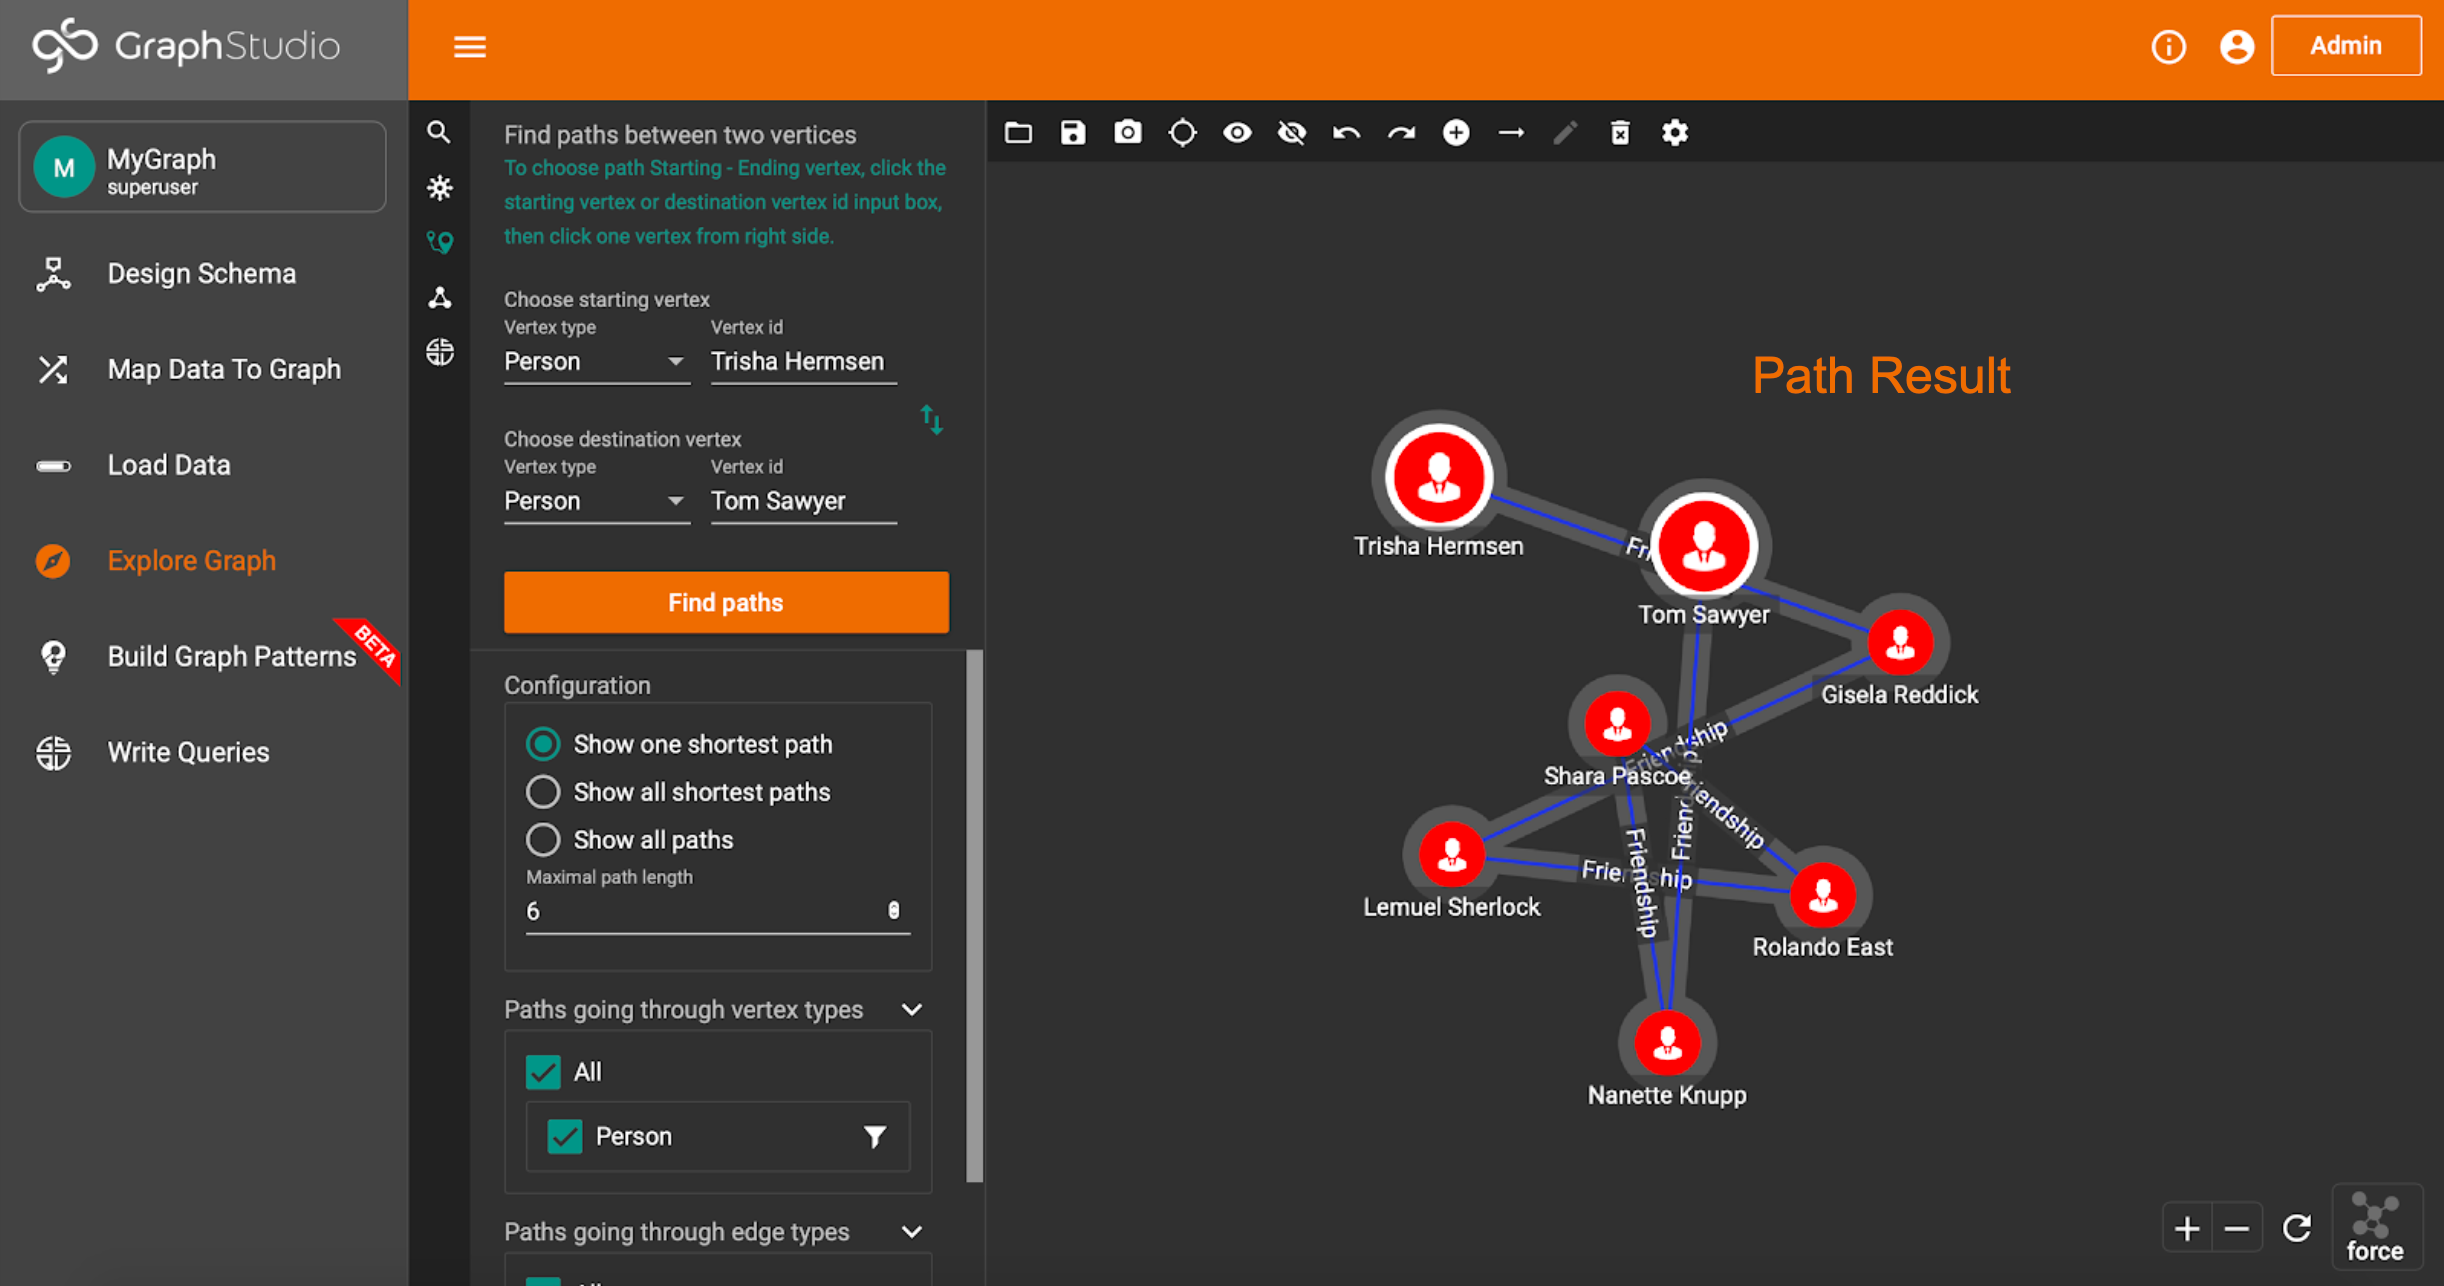Click the destination Vertex id field
This screenshot has width=2444, height=1286.
point(802,502)
